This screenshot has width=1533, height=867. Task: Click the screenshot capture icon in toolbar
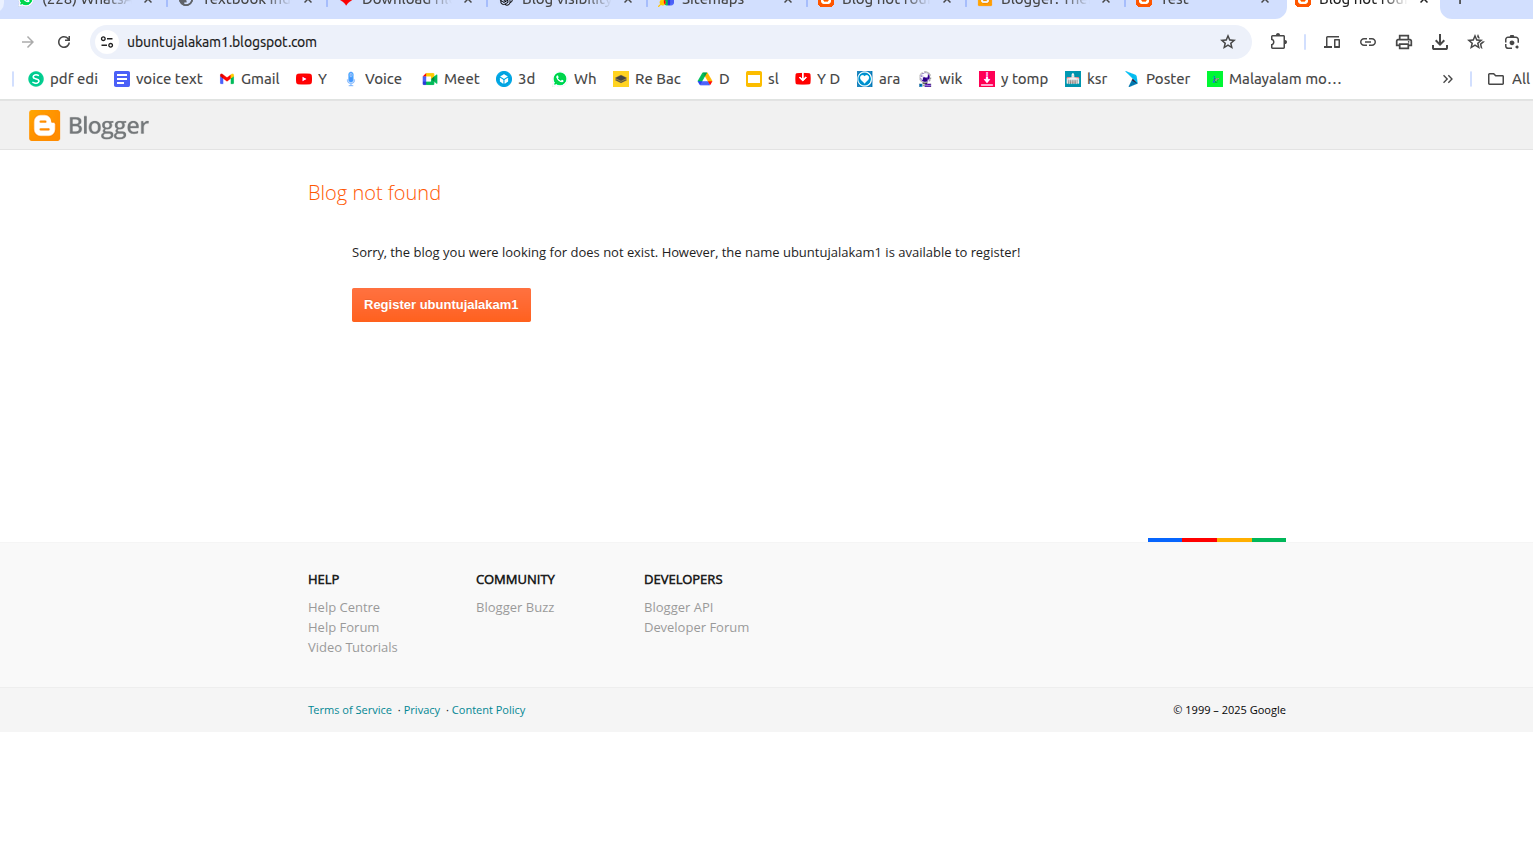coord(1512,42)
